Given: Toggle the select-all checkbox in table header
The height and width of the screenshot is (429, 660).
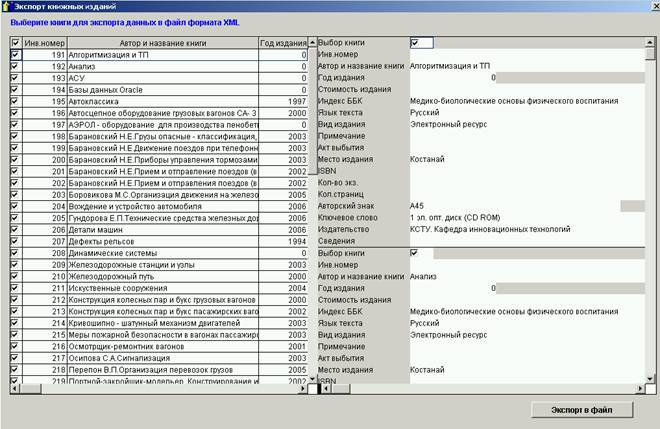Looking at the screenshot, I should (x=16, y=43).
